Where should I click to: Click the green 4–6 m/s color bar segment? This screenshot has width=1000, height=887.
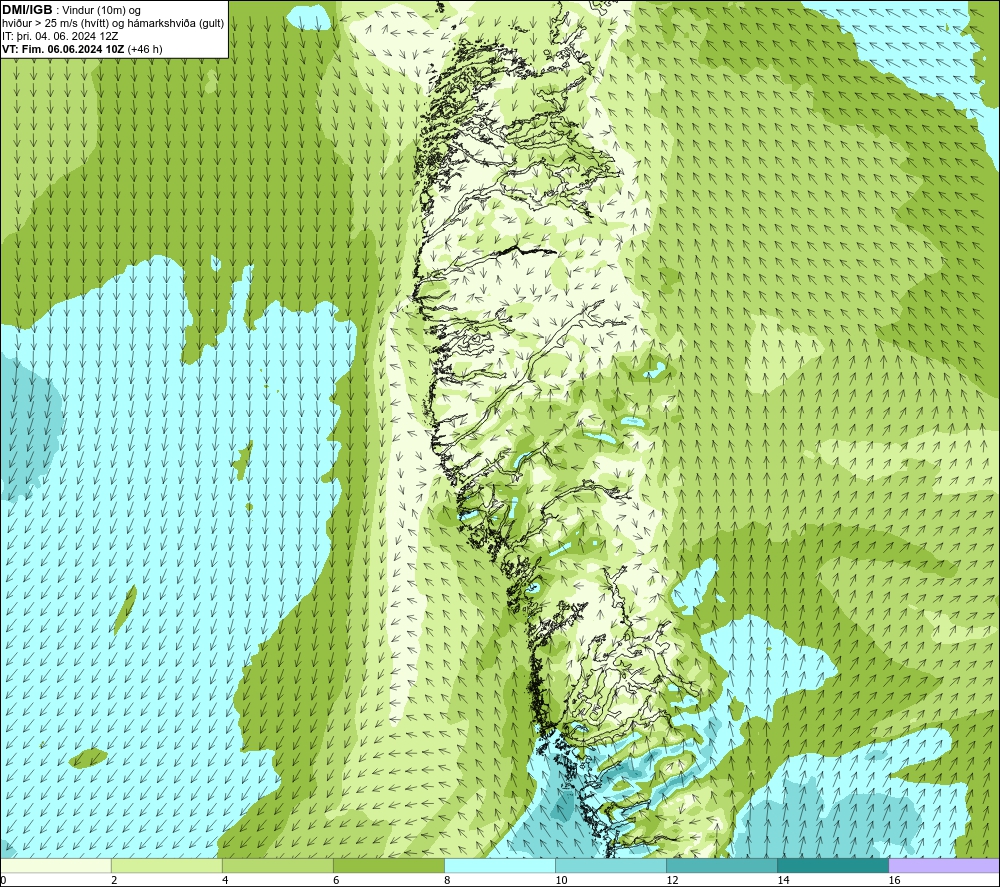coord(277,866)
